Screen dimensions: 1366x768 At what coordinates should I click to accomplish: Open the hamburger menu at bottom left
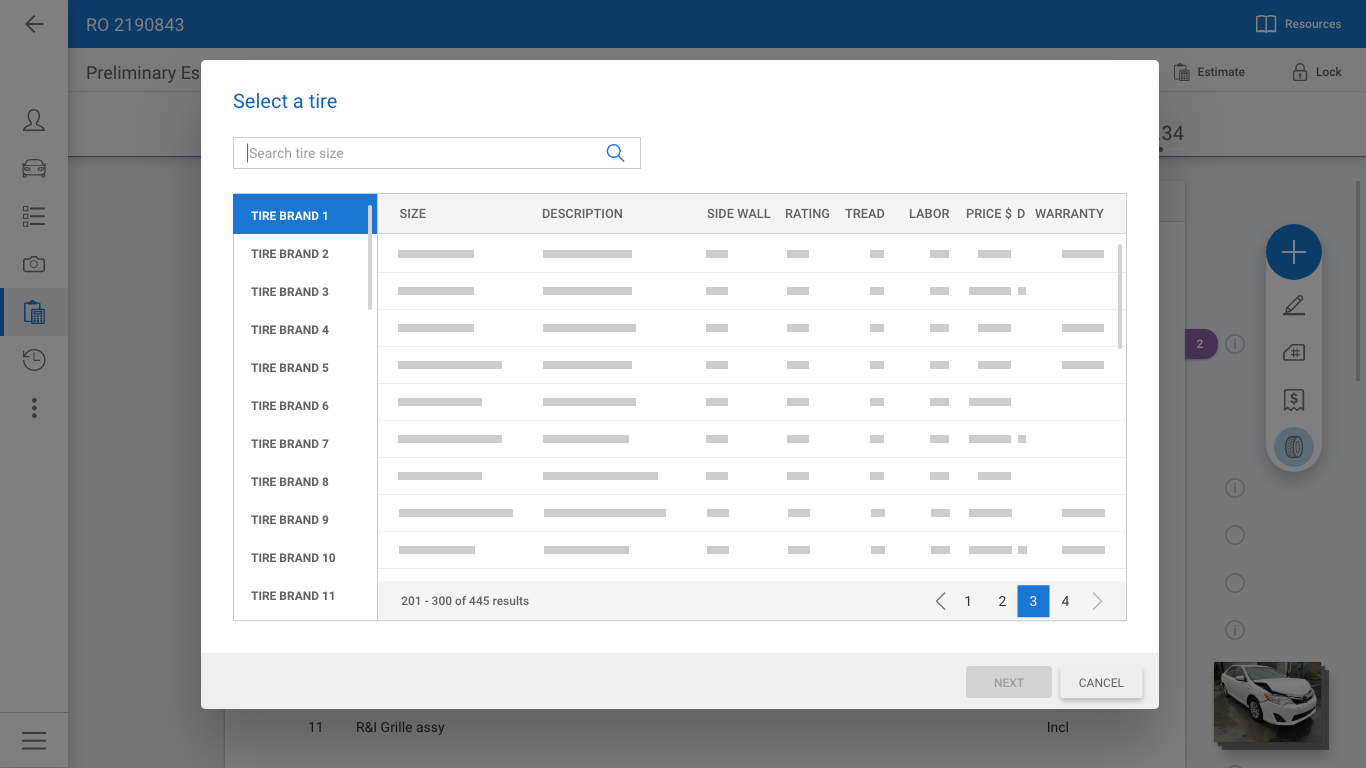[x=34, y=740]
